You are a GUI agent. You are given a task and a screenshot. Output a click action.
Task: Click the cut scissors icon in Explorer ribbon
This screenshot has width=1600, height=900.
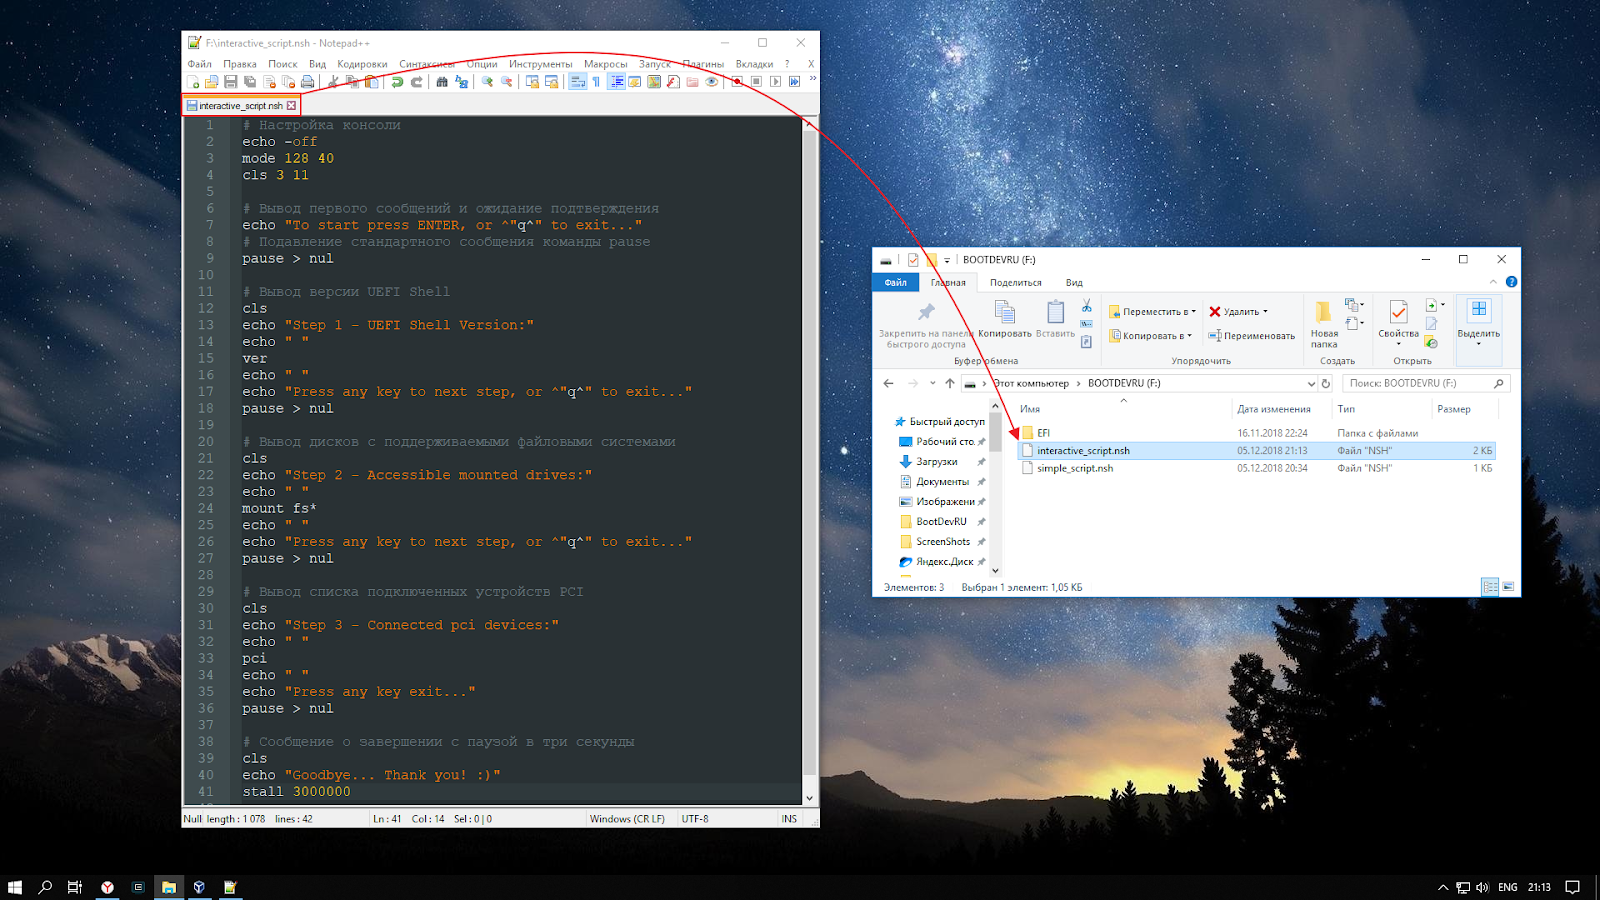pyautogui.click(x=1086, y=306)
